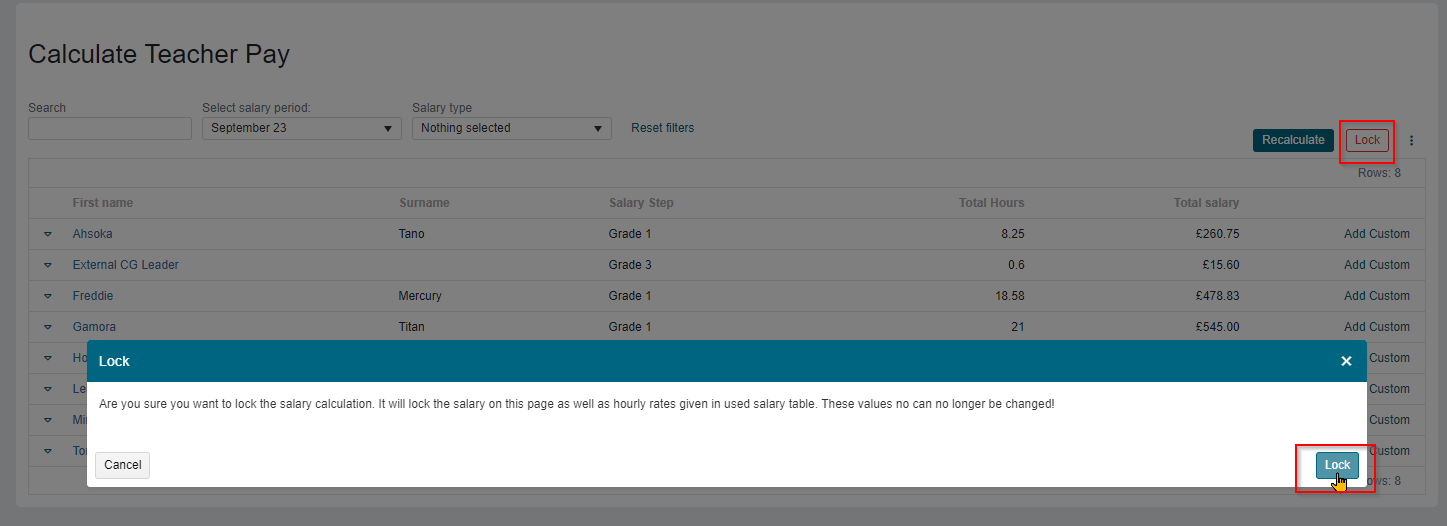Sort by Surname column header
This screenshot has height=526, width=1447.
(x=424, y=203)
